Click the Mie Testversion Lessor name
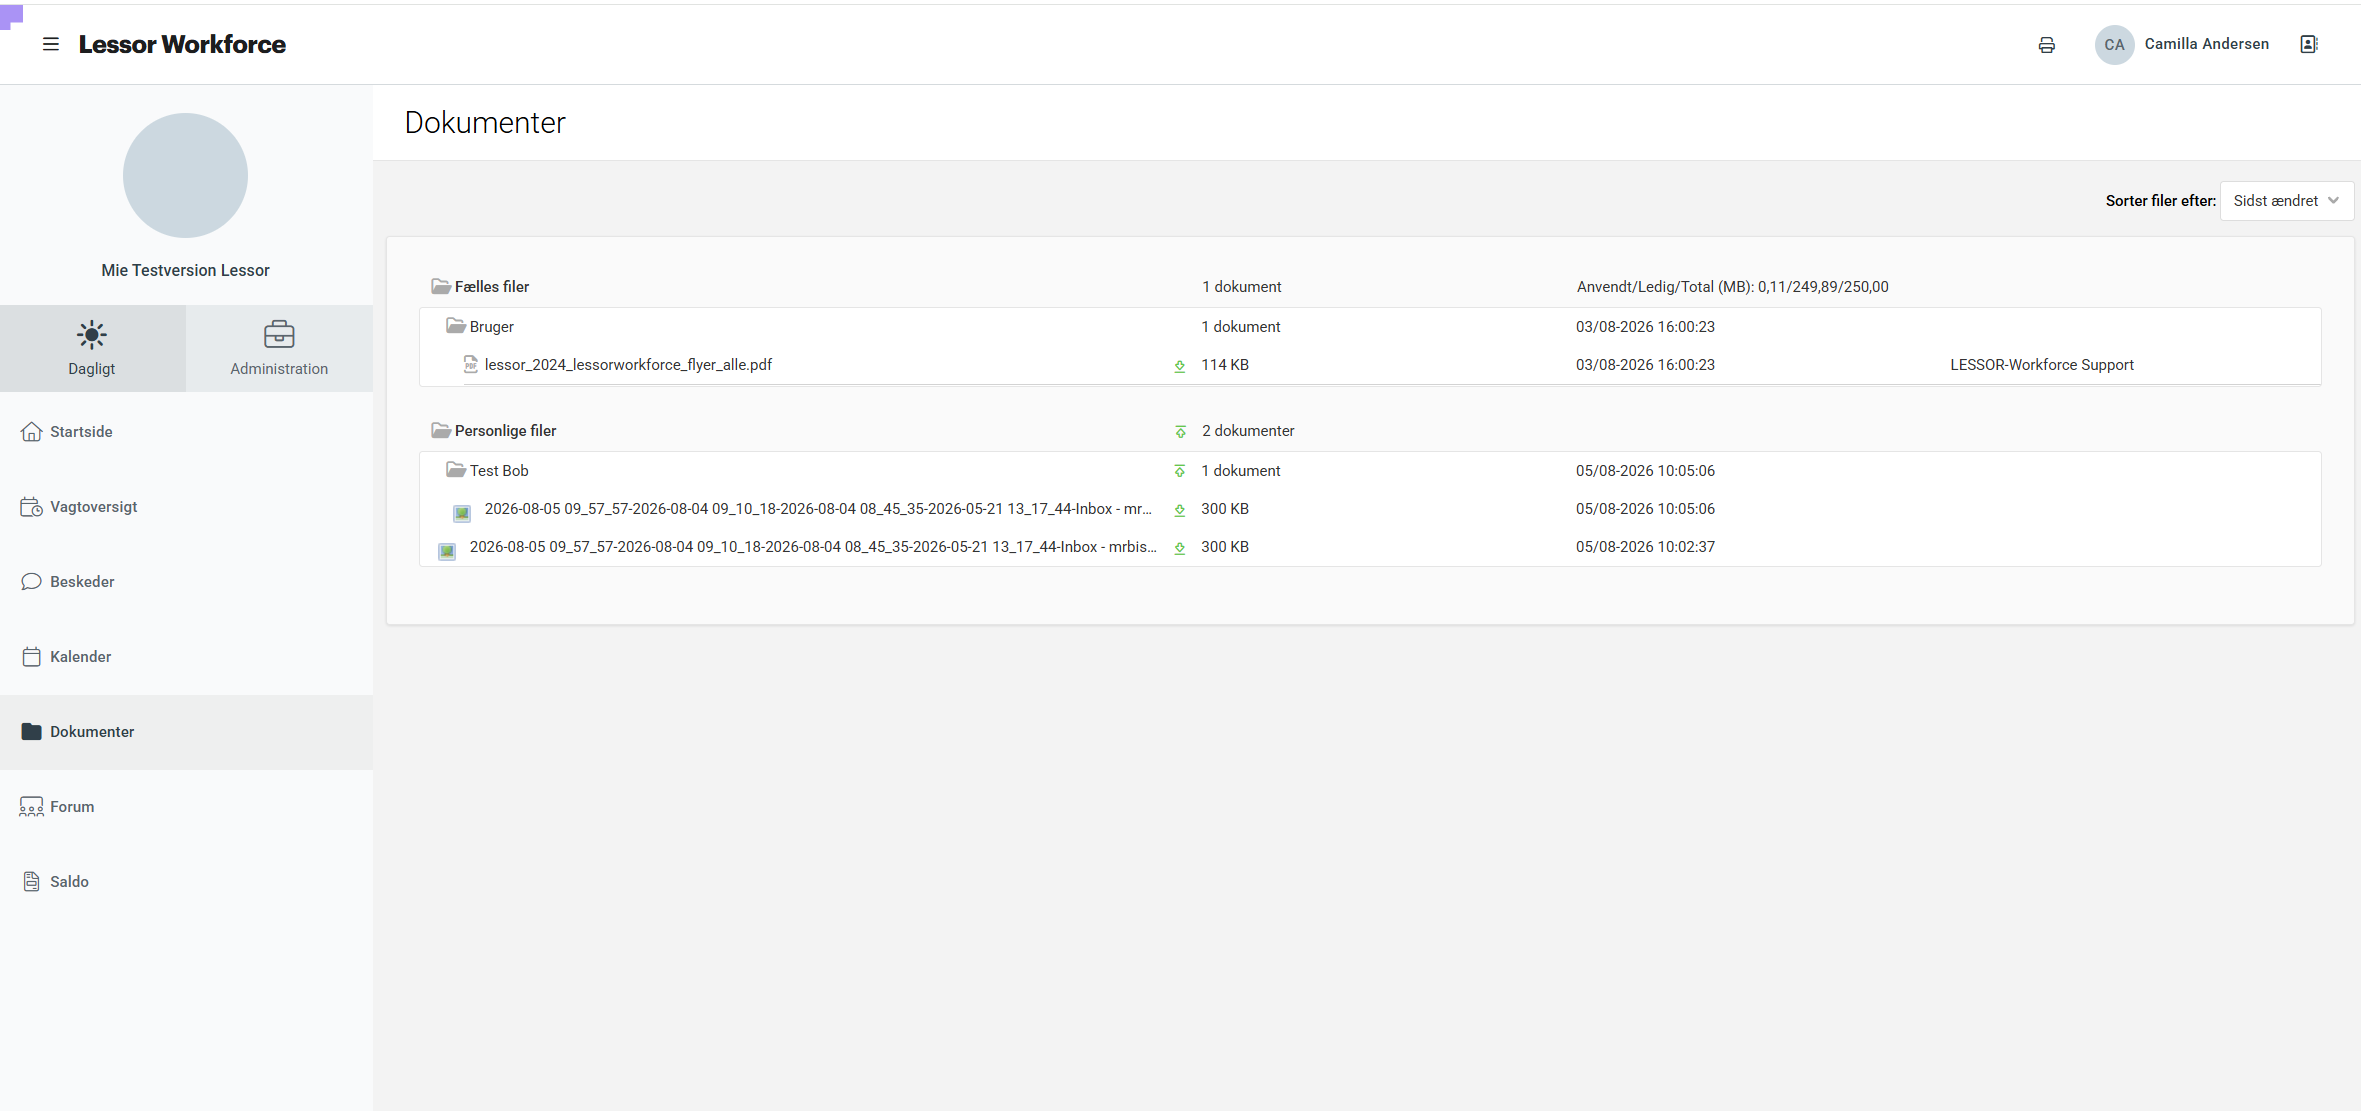Viewport: 2361px width, 1111px height. coord(185,270)
